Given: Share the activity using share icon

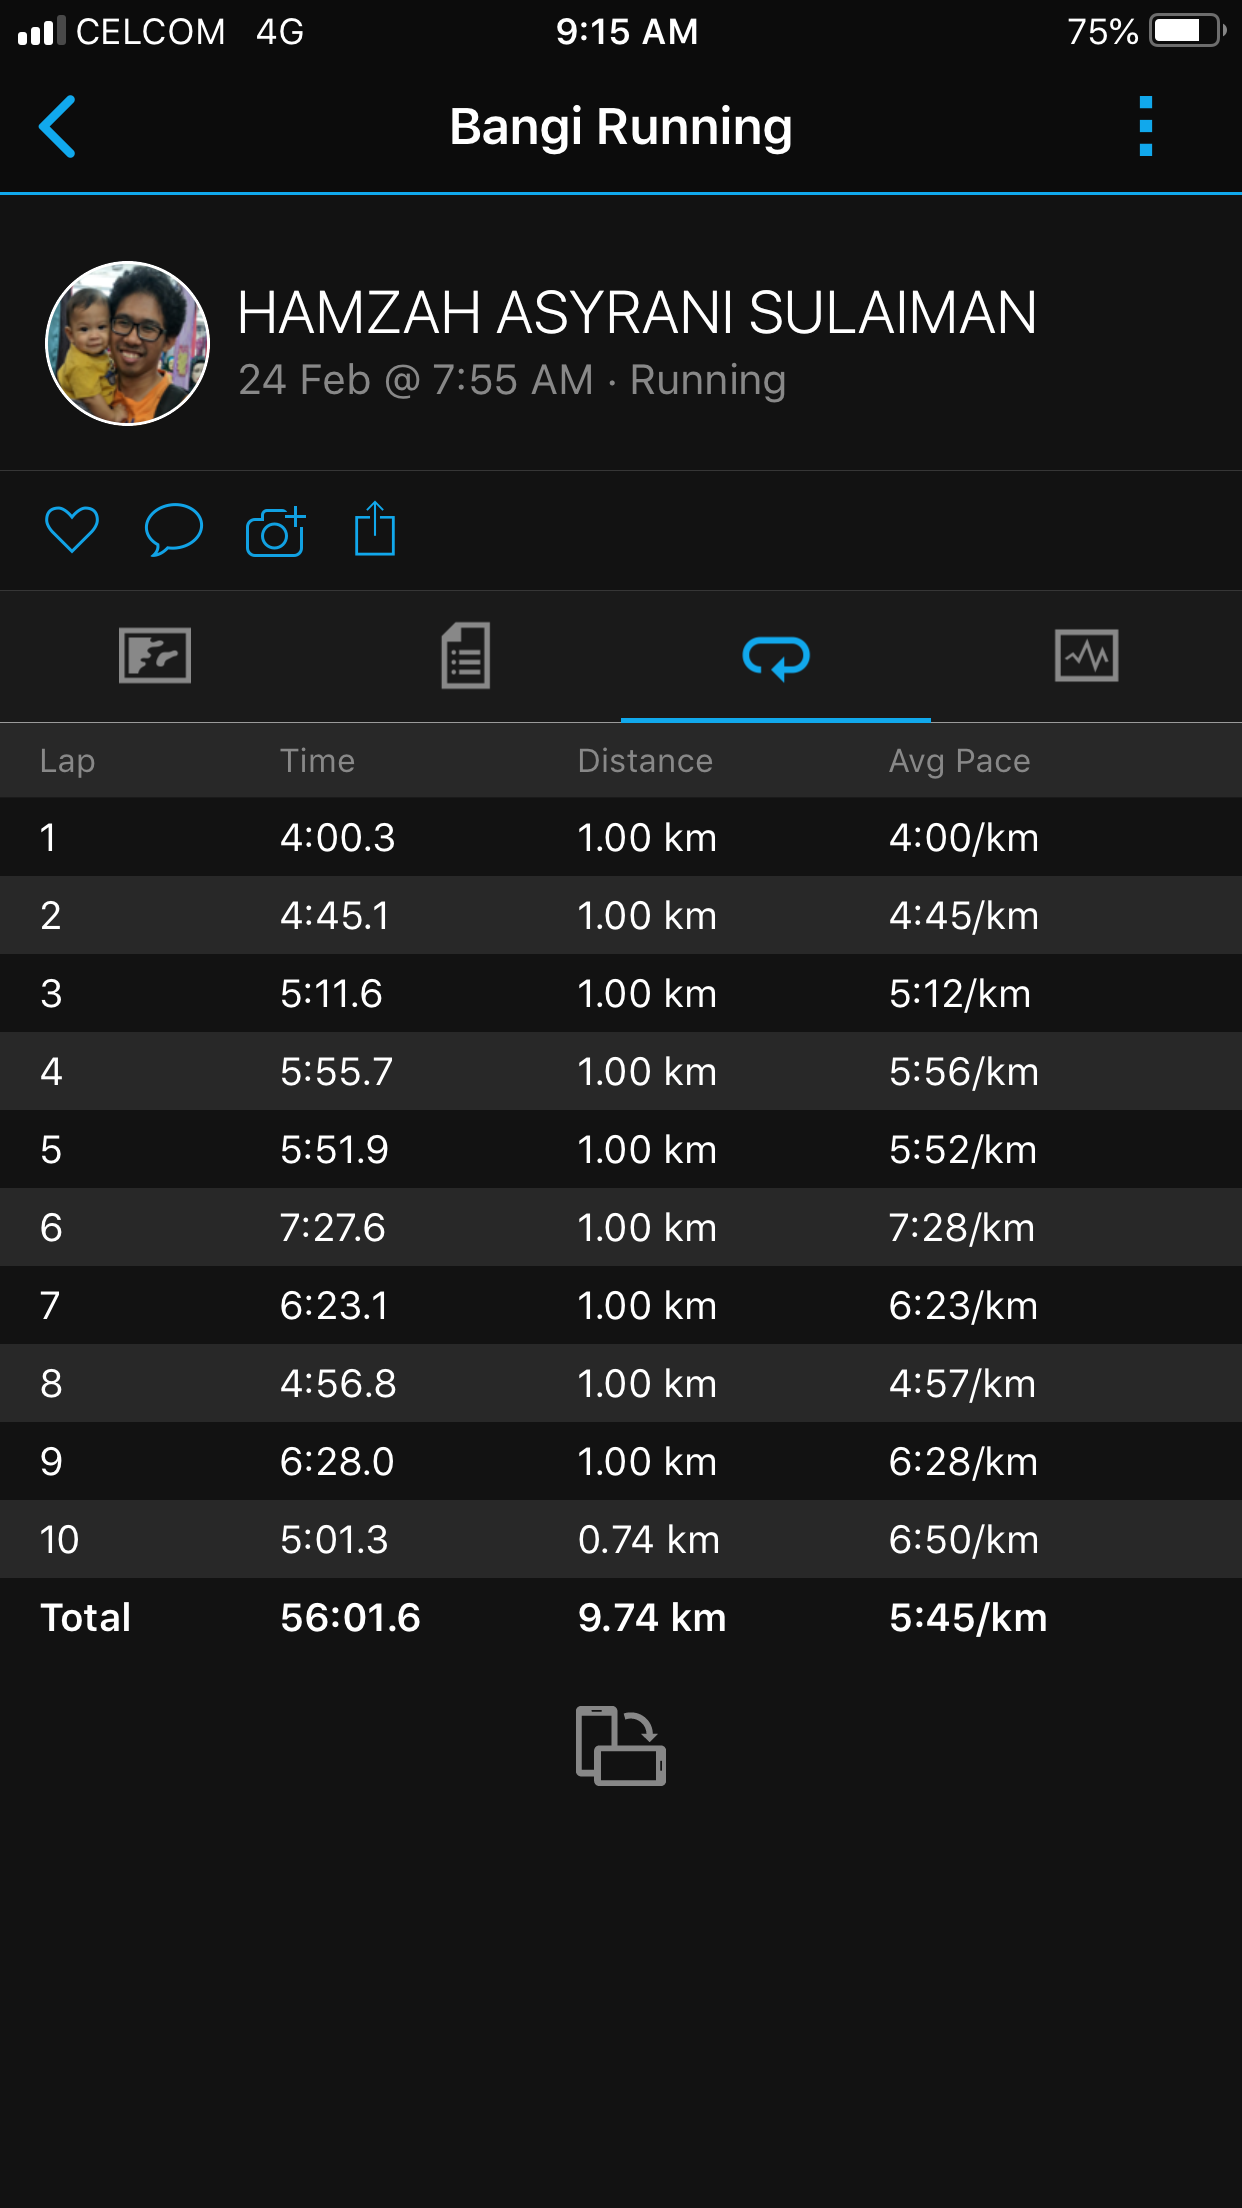Looking at the screenshot, I should [375, 529].
